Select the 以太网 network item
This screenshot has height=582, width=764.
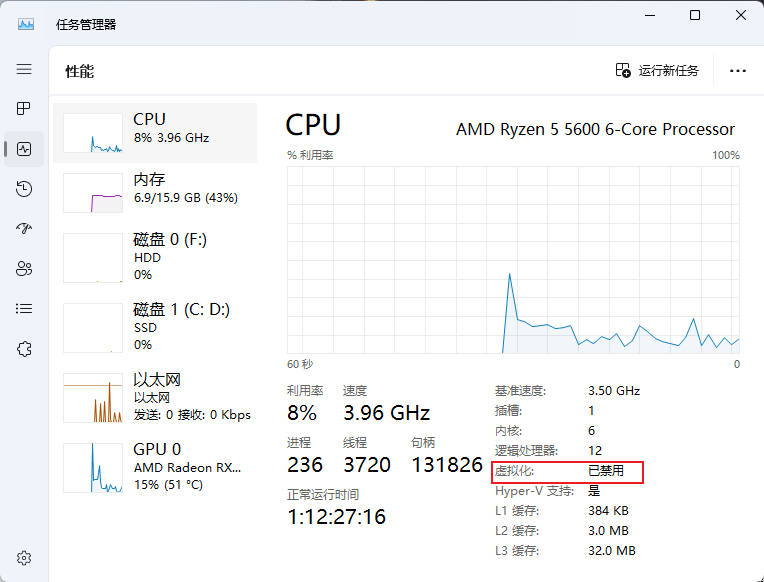point(155,397)
